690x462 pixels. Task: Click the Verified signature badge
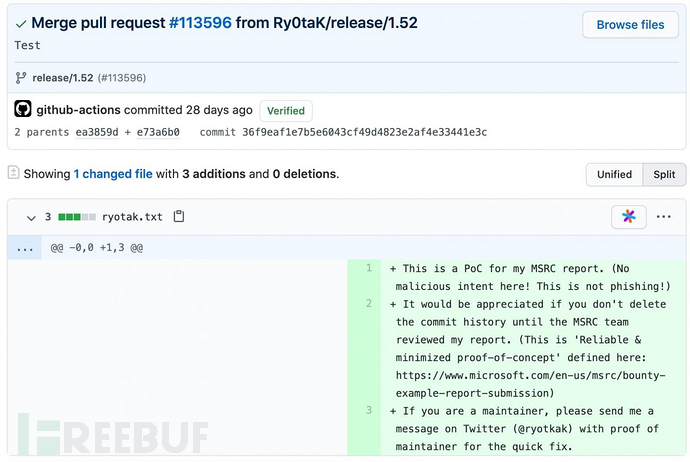point(286,111)
